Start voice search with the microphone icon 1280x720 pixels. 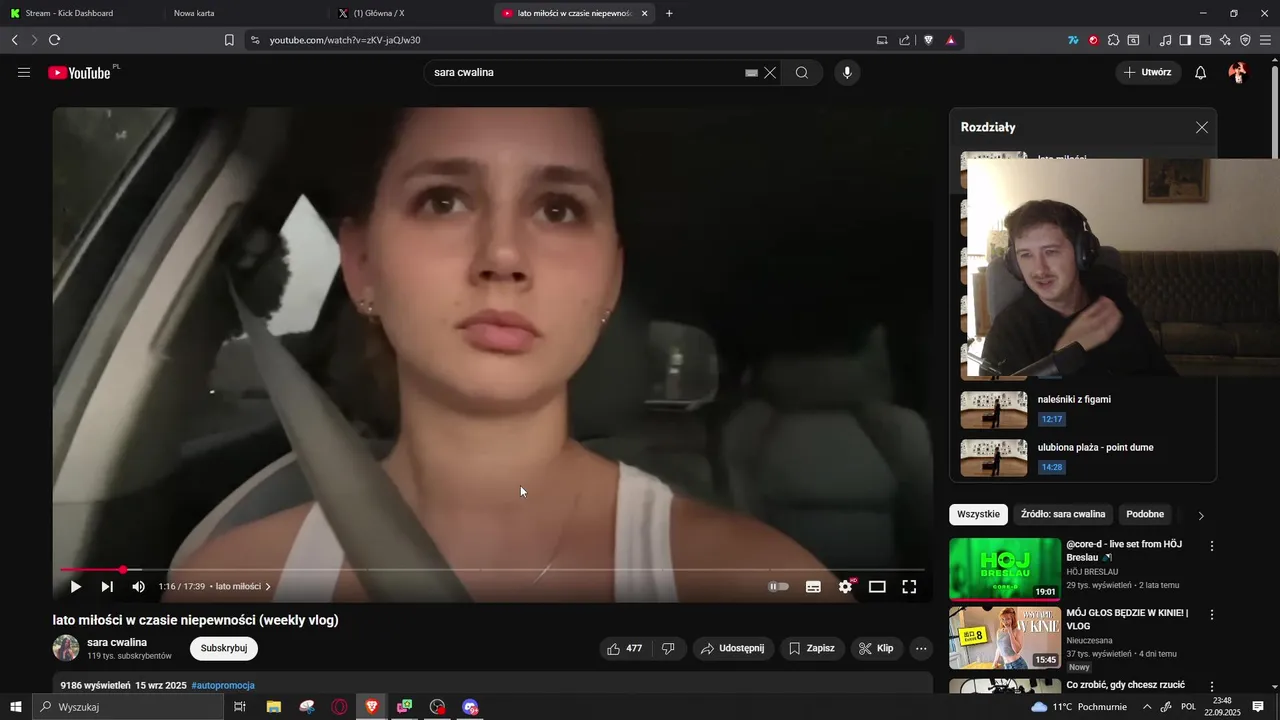point(847,72)
